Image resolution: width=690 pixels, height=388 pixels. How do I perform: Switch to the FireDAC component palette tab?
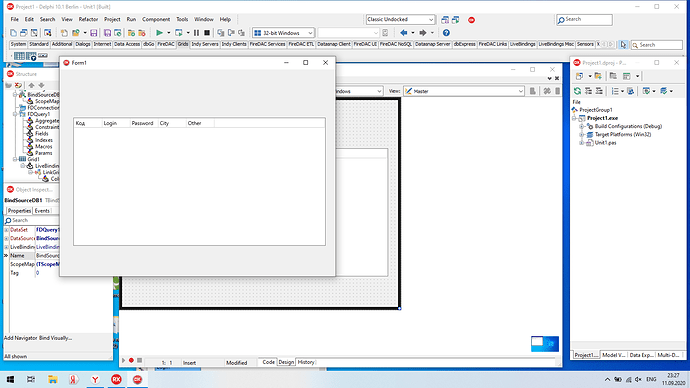(x=166, y=44)
